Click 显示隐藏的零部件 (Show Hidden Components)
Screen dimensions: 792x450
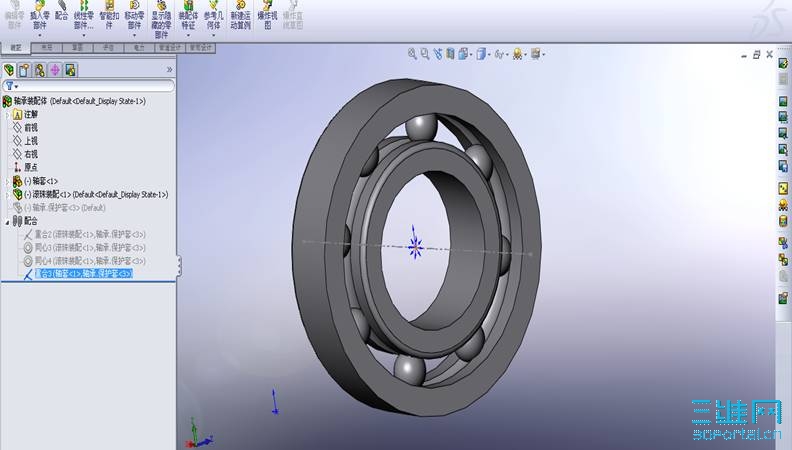click(x=161, y=19)
